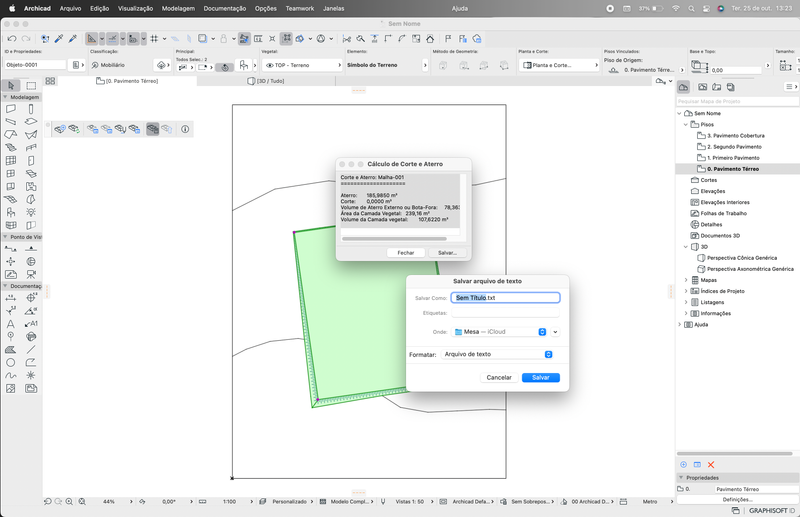Click the eyedropper pick-up parameters icon

(59, 39)
